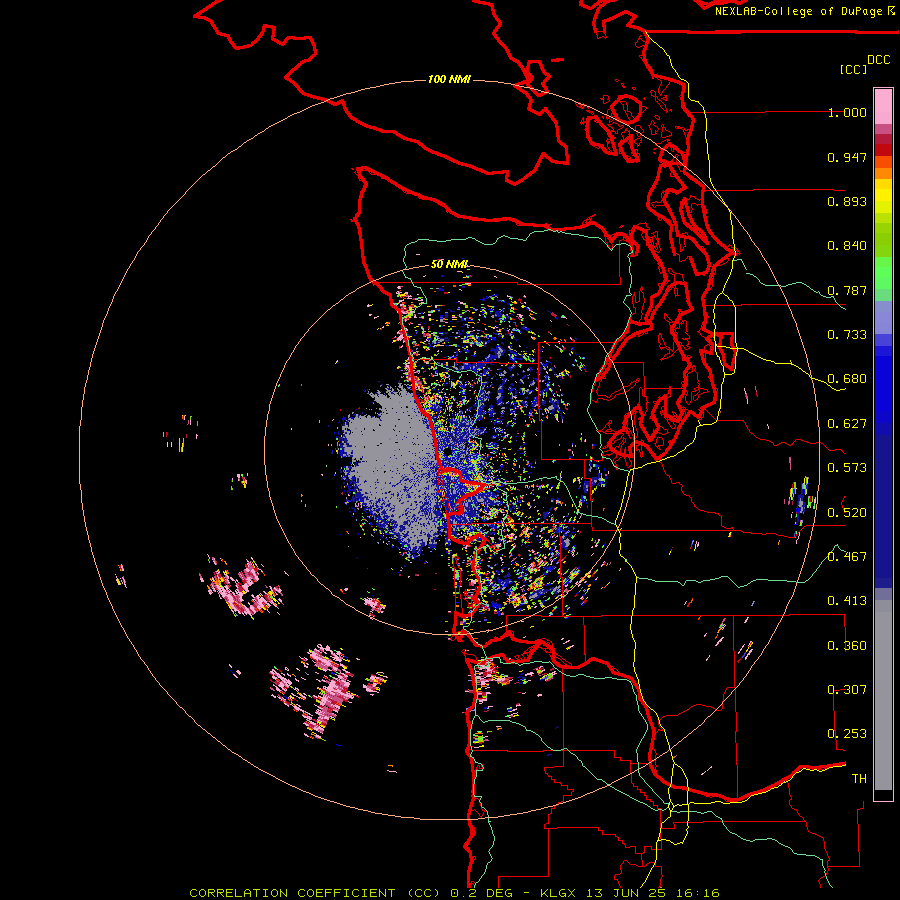Pick the red swatch on the color bar
This screenshot has width=900, height=900.
[883, 150]
